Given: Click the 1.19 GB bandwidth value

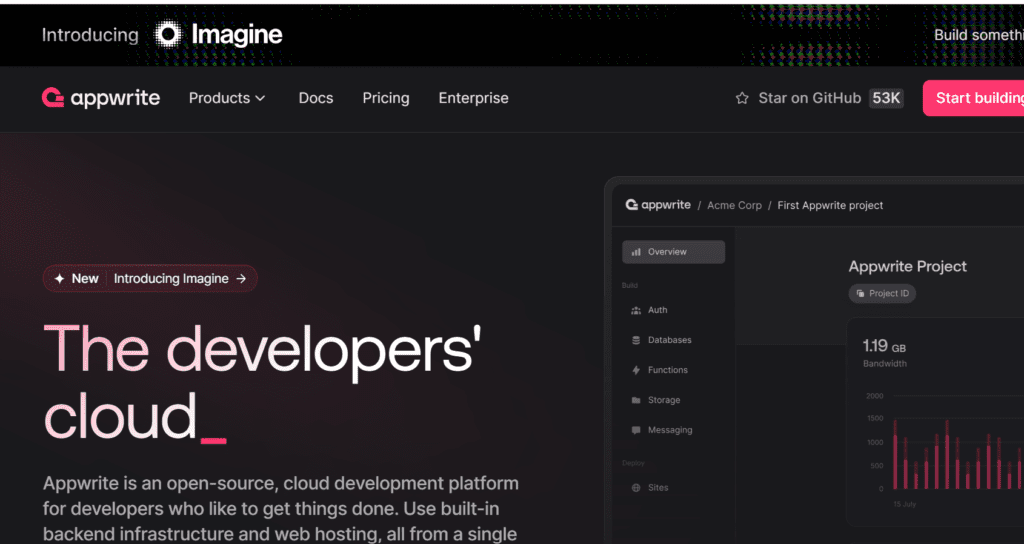Looking at the screenshot, I should pos(884,346).
